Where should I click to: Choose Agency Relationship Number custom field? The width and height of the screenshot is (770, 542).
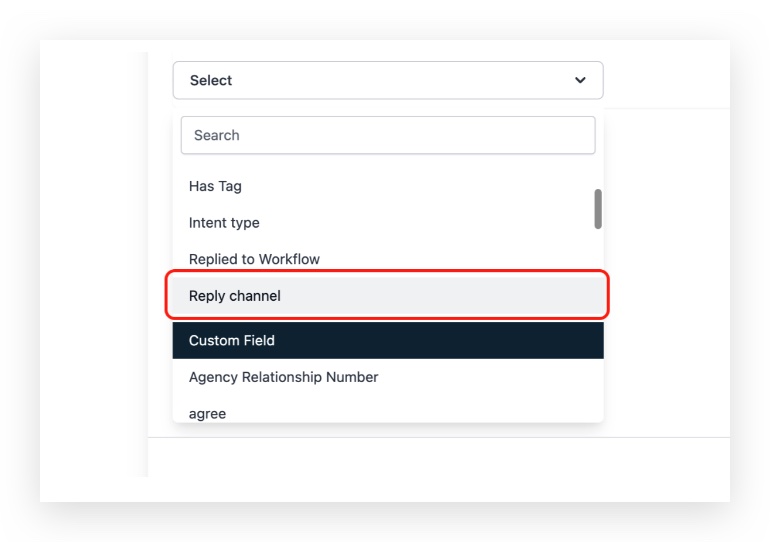(388, 377)
